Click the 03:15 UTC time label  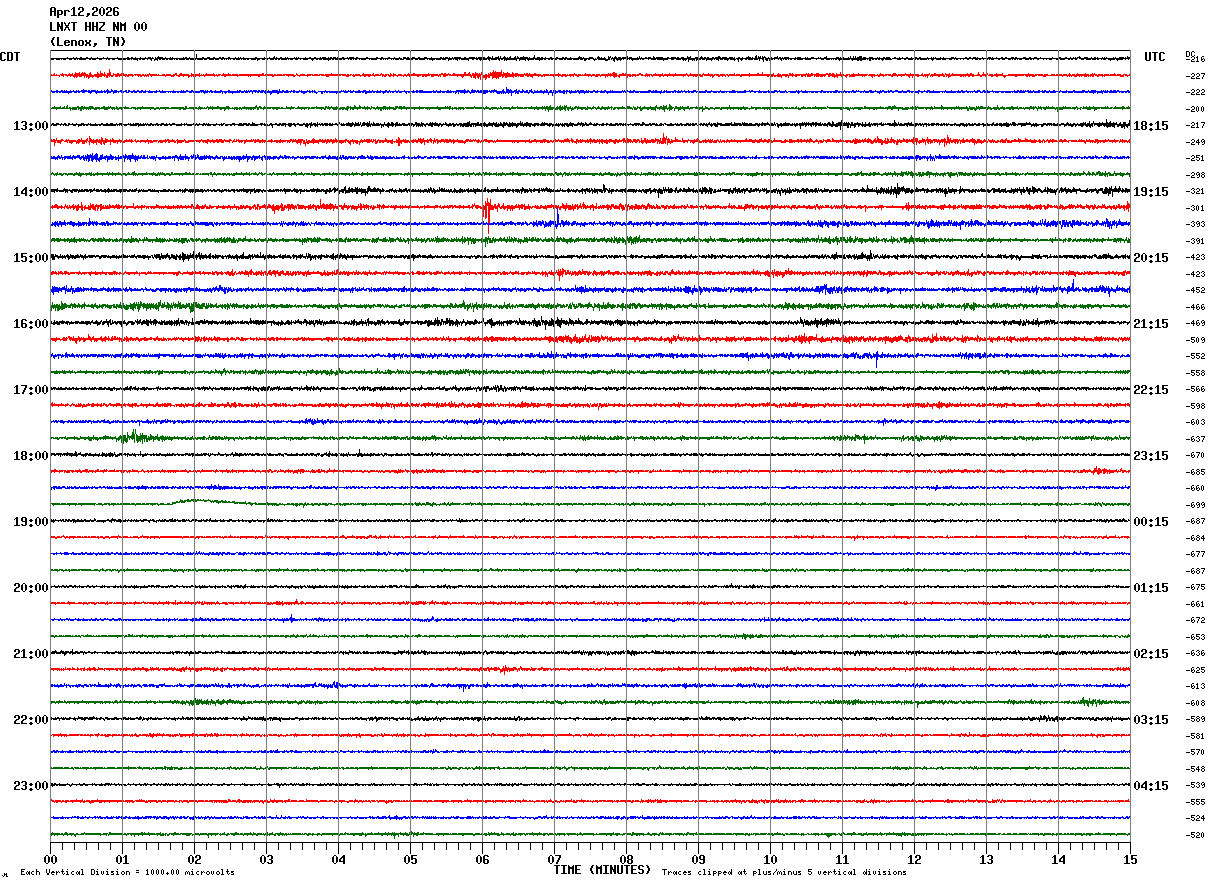point(1151,720)
